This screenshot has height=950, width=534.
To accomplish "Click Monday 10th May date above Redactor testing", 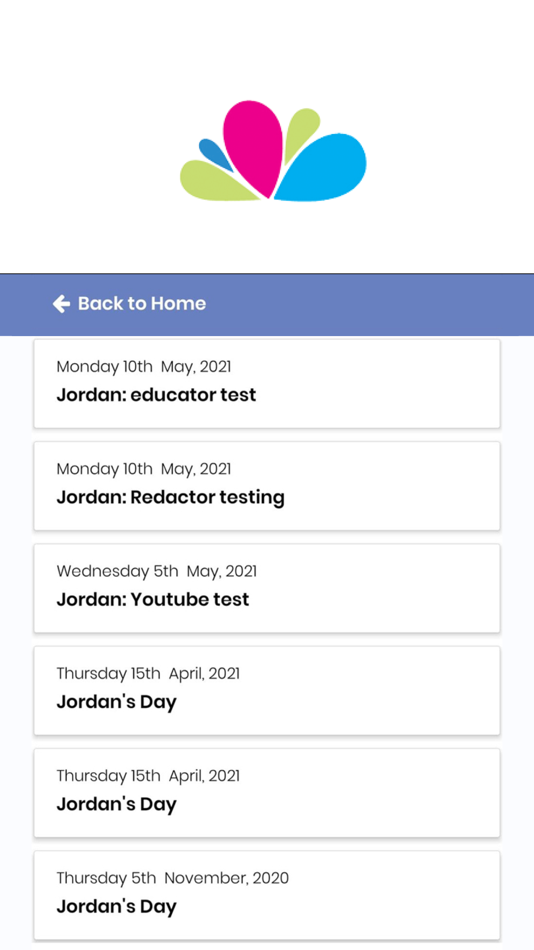I will 144,469.
